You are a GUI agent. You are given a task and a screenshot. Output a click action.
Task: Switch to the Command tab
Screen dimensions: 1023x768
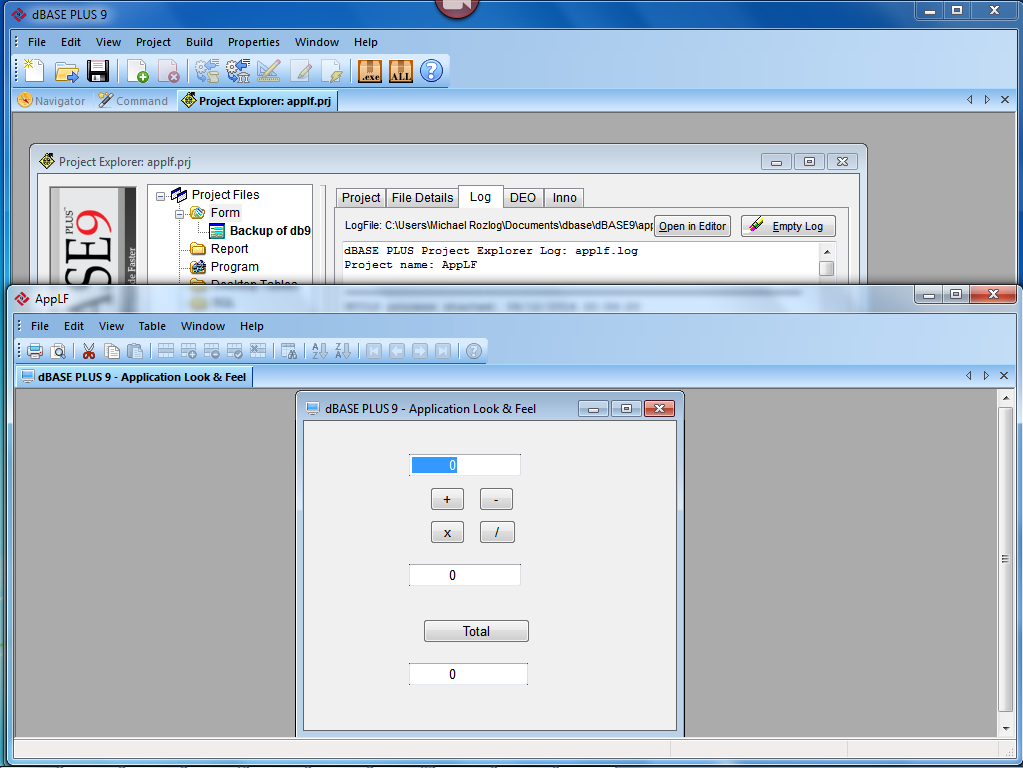click(134, 101)
